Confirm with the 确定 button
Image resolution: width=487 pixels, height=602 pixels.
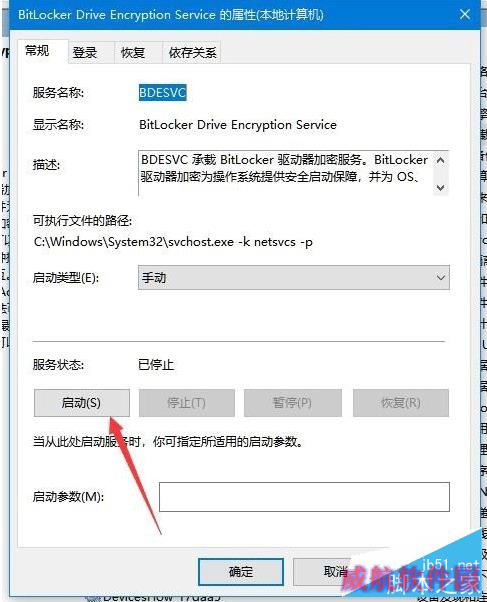[241, 572]
